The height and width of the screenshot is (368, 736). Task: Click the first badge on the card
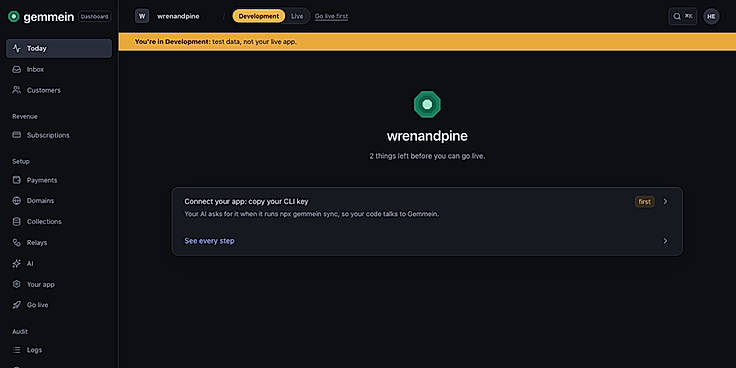644,202
